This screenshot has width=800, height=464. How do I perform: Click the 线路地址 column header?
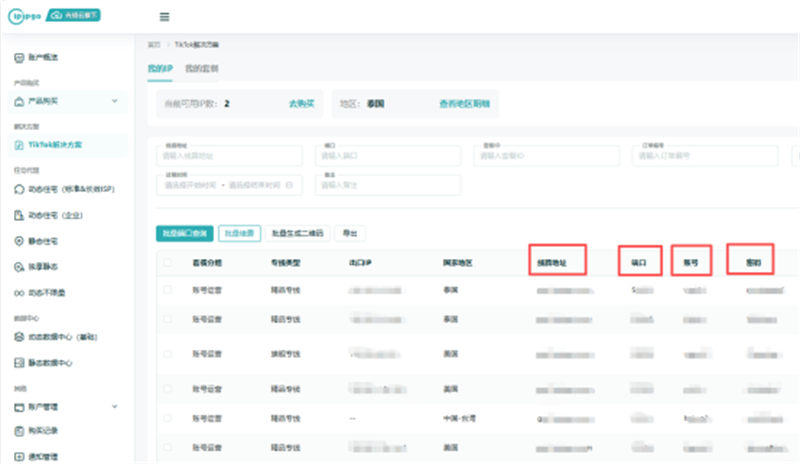pos(552,263)
